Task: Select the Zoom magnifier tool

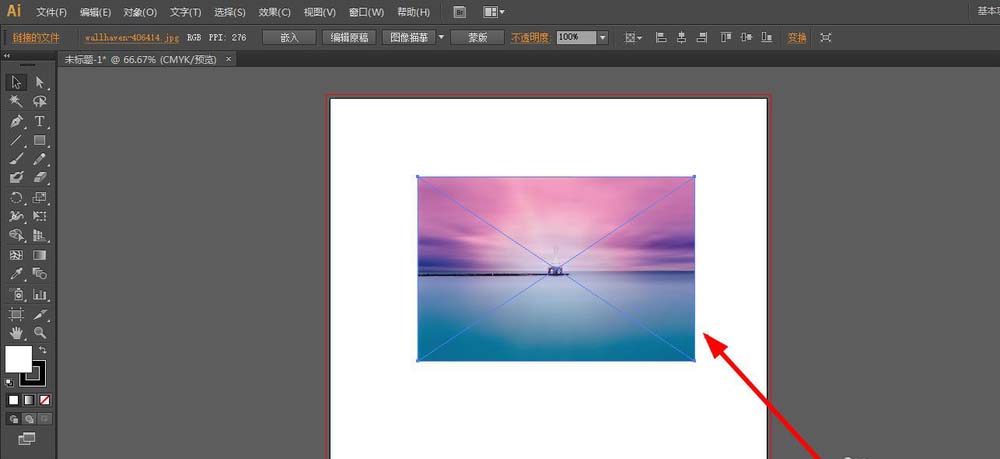Action: pos(40,332)
